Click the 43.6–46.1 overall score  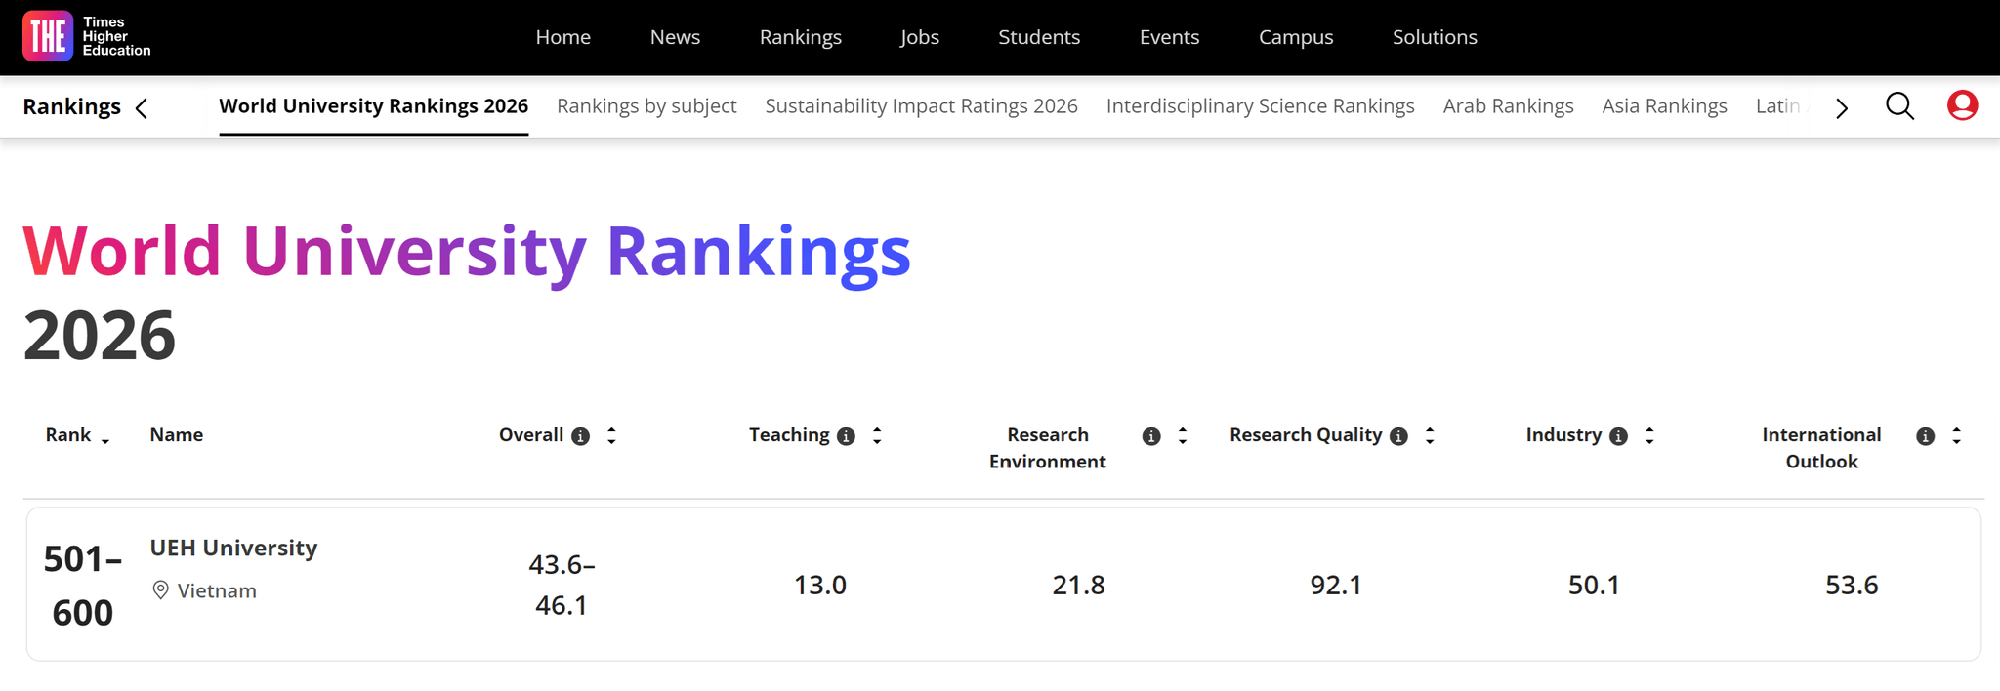coord(562,585)
